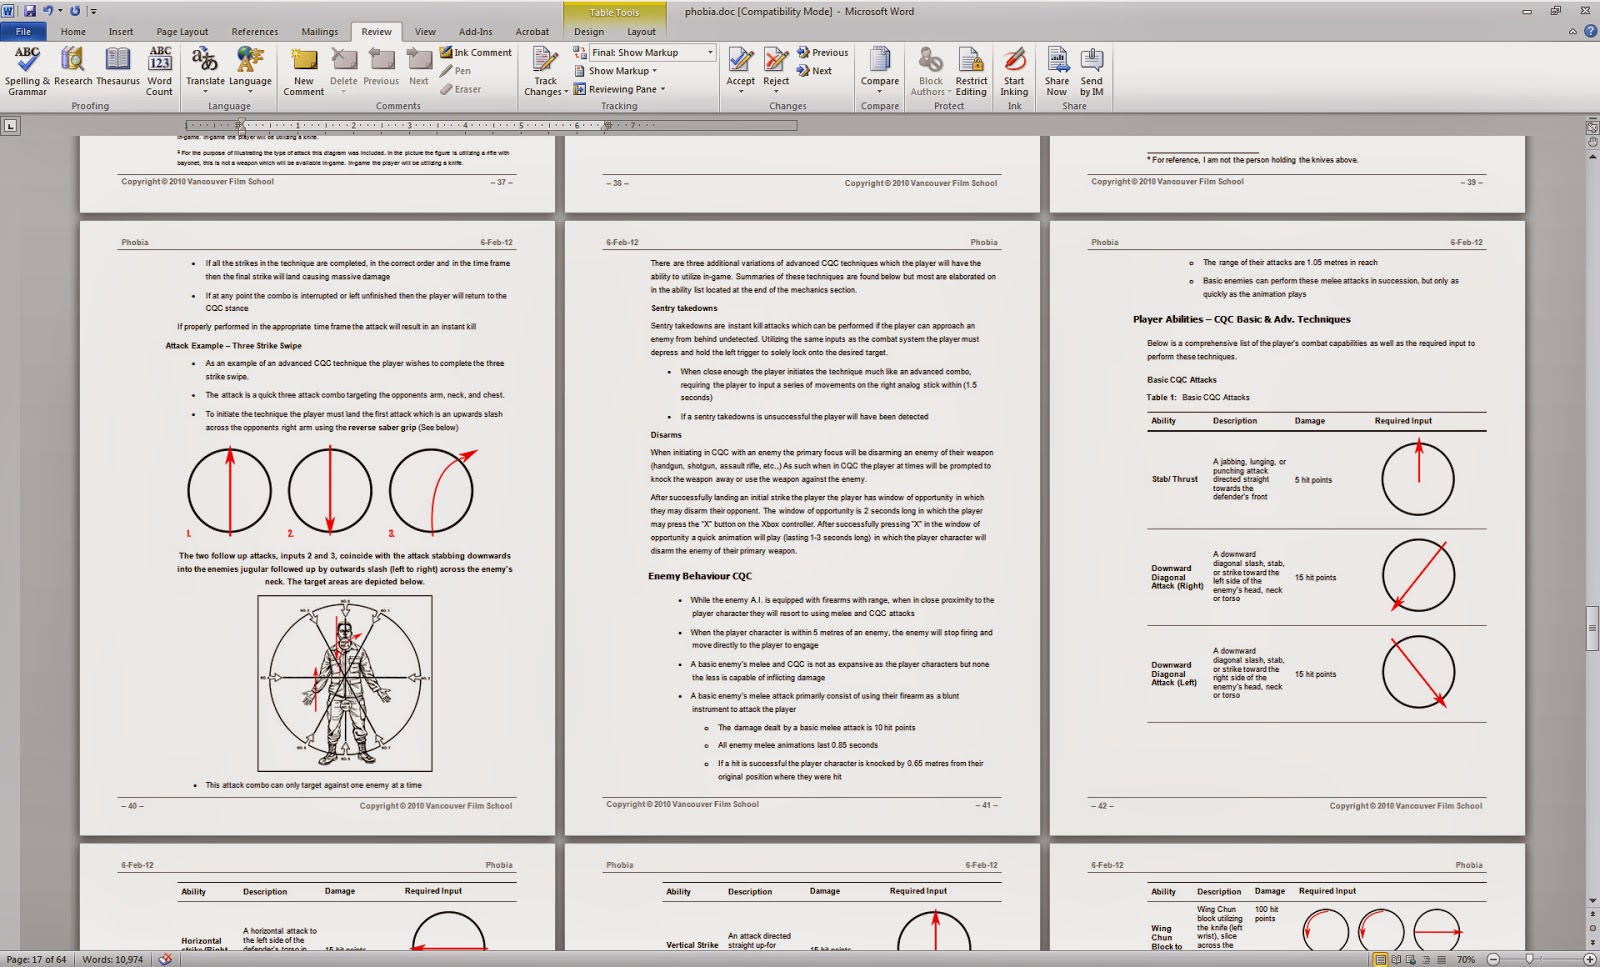Image resolution: width=1600 pixels, height=967 pixels.
Task: Go to the Previous comment
Action: click(381, 67)
